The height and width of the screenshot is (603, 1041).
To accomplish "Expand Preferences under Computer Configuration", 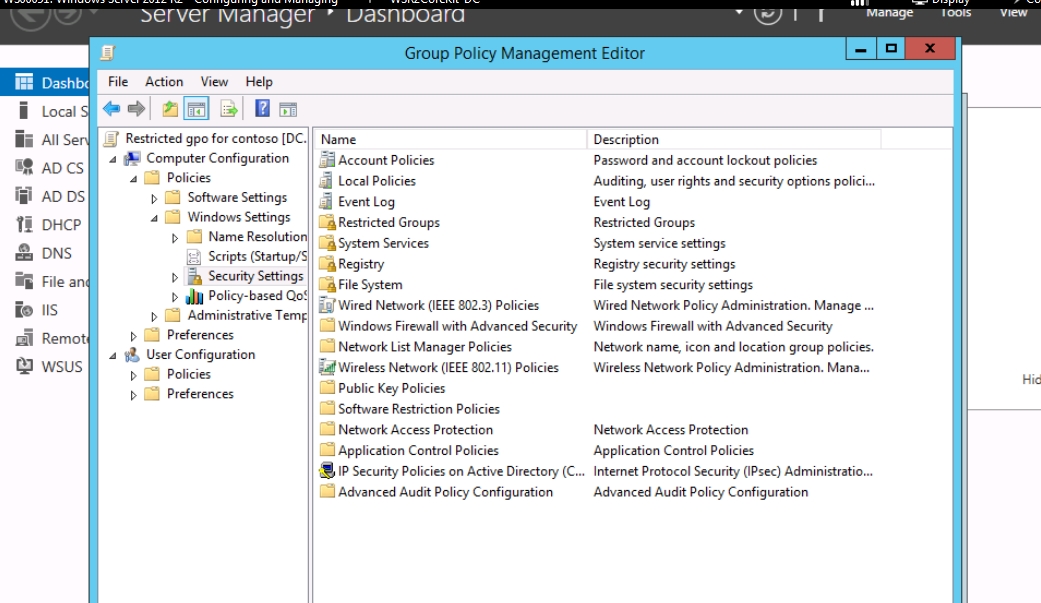I will click(x=133, y=335).
